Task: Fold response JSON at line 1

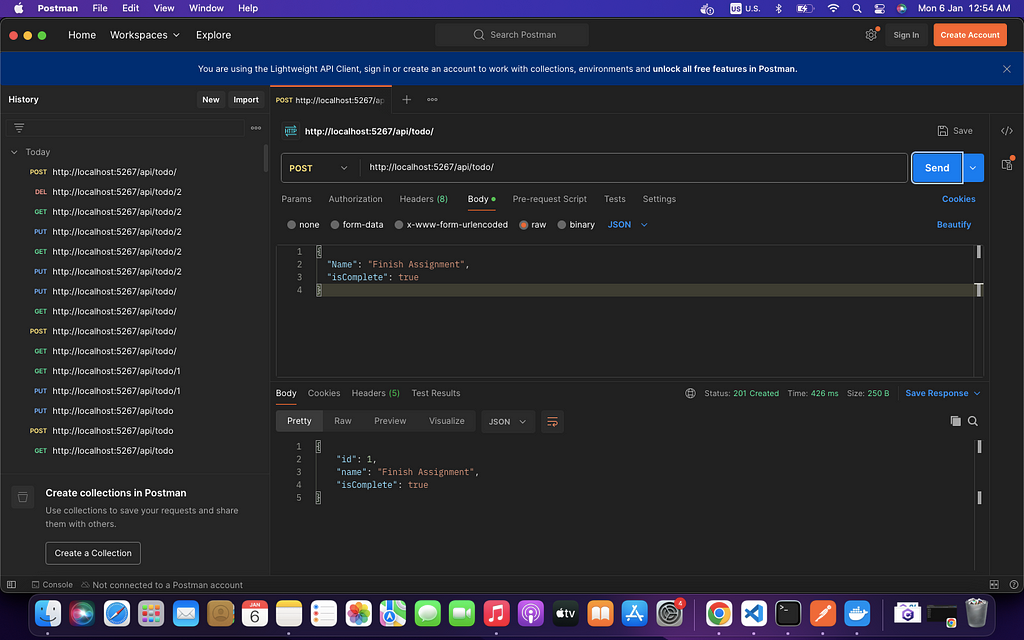Action: [x=318, y=447]
